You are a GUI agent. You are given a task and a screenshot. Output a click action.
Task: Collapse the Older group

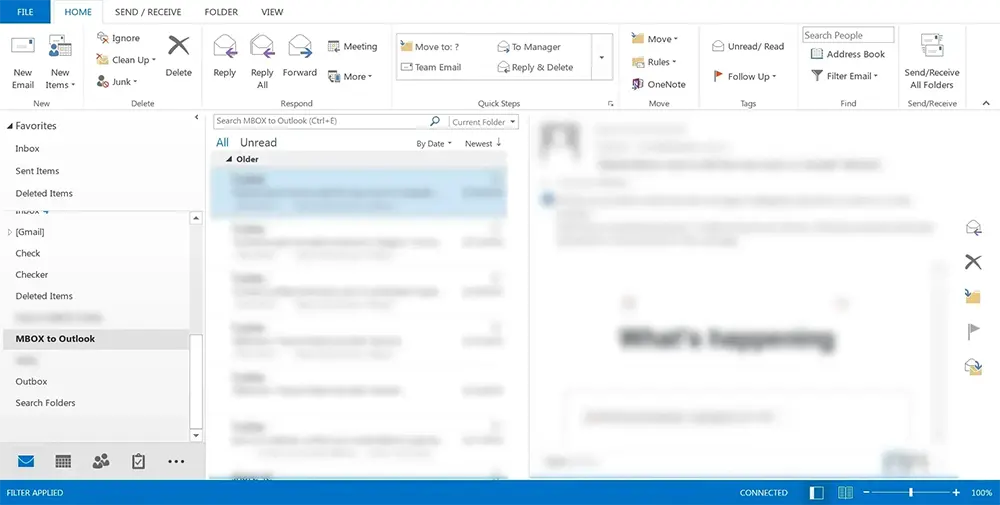tap(229, 159)
